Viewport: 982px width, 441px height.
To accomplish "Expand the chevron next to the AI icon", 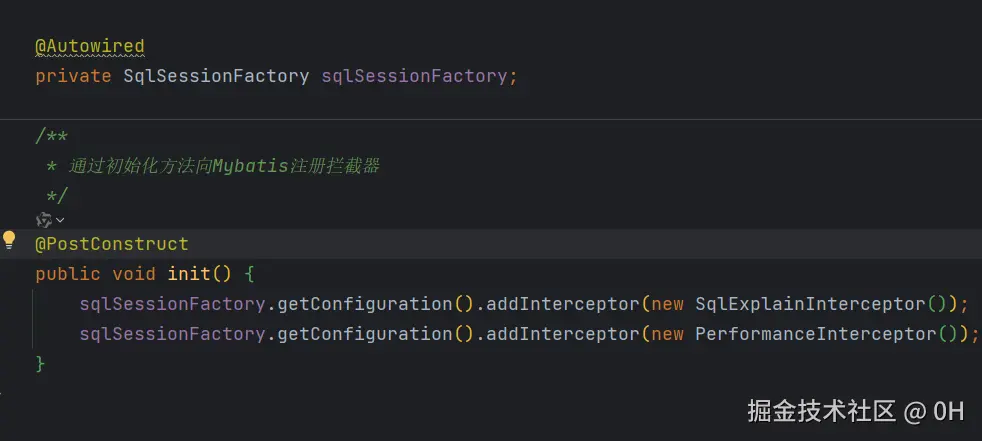I will (60, 220).
